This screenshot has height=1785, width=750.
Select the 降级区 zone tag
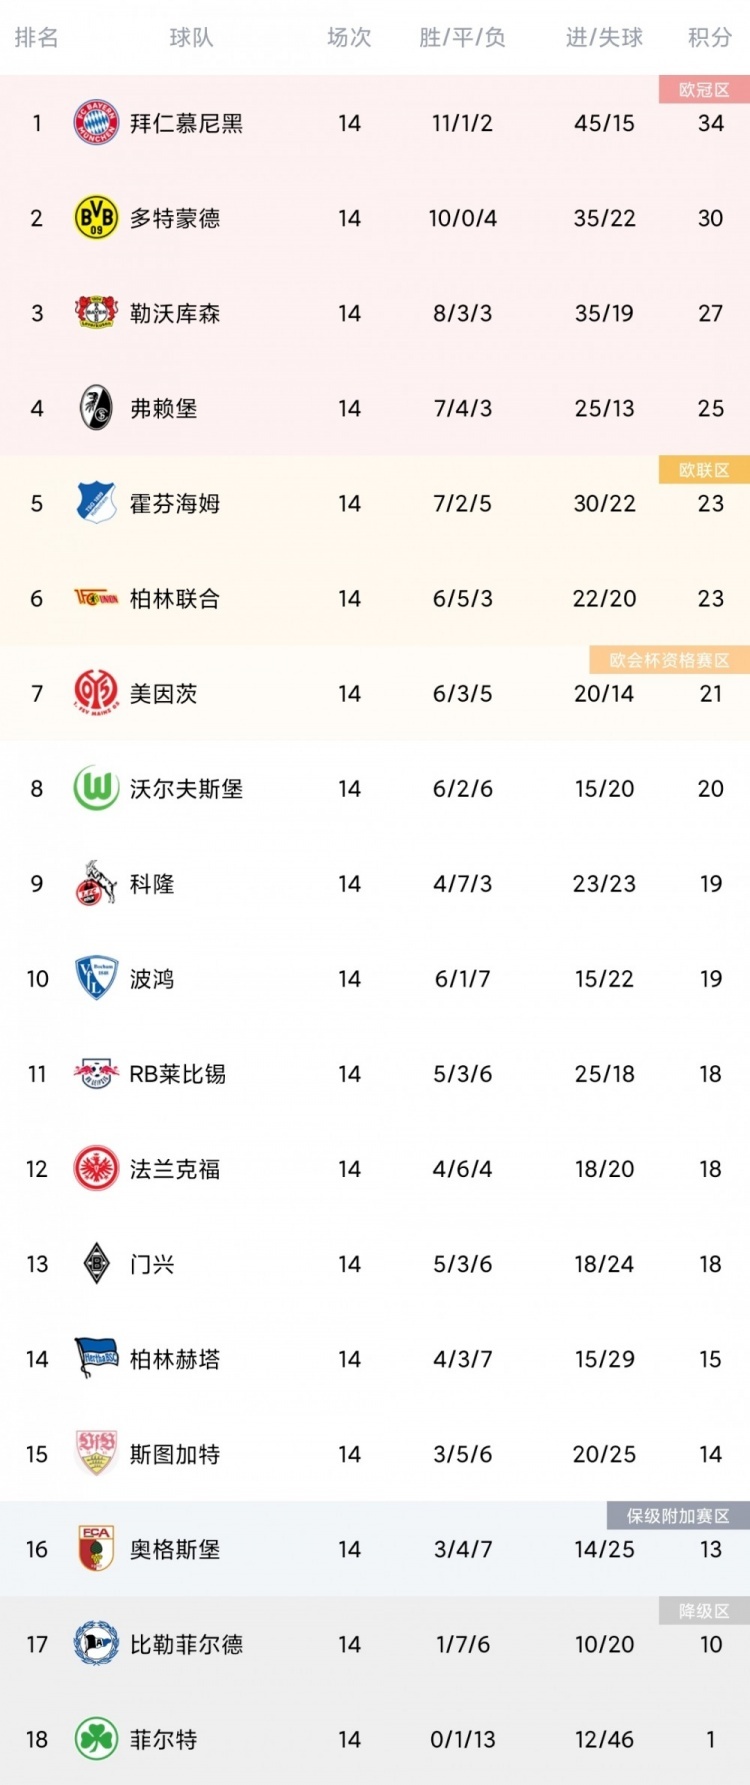[704, 1611]
